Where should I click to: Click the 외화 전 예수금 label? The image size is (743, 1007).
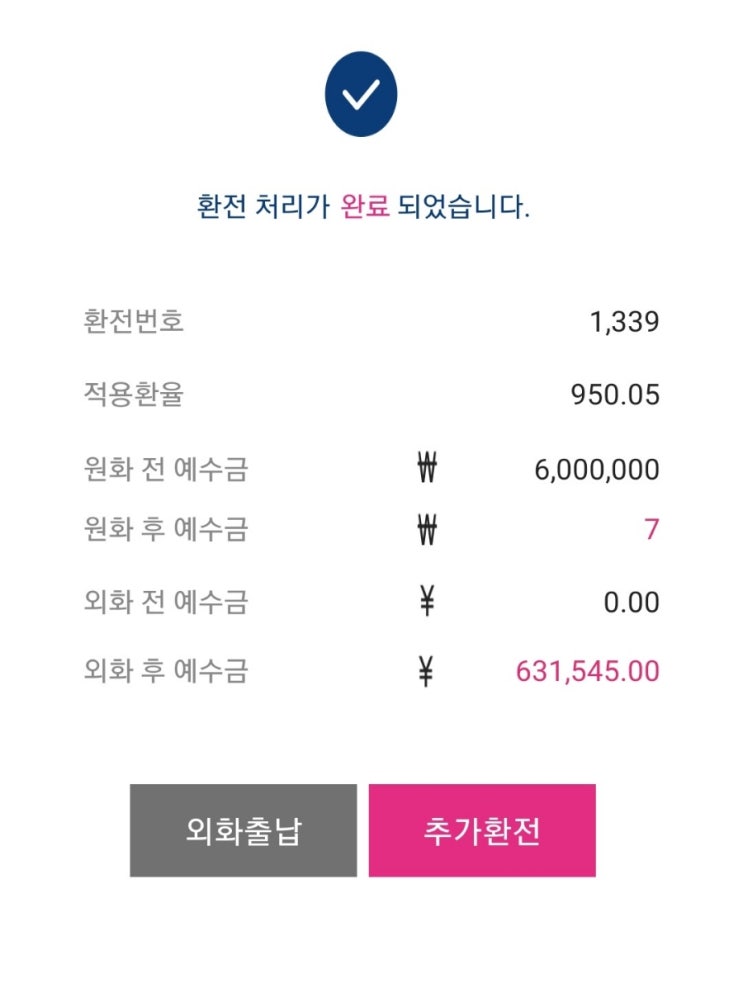click(x=166, y=602)
